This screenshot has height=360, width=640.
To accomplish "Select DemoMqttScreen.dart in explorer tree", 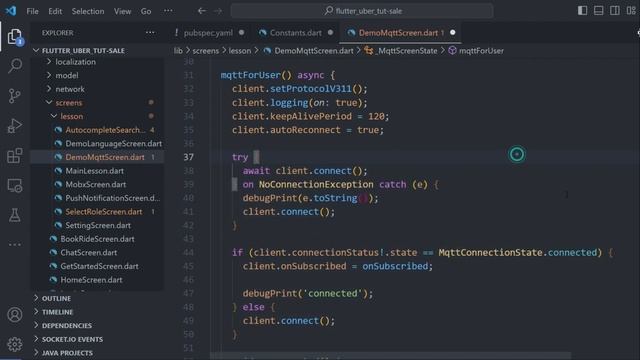I will (105, 157).
